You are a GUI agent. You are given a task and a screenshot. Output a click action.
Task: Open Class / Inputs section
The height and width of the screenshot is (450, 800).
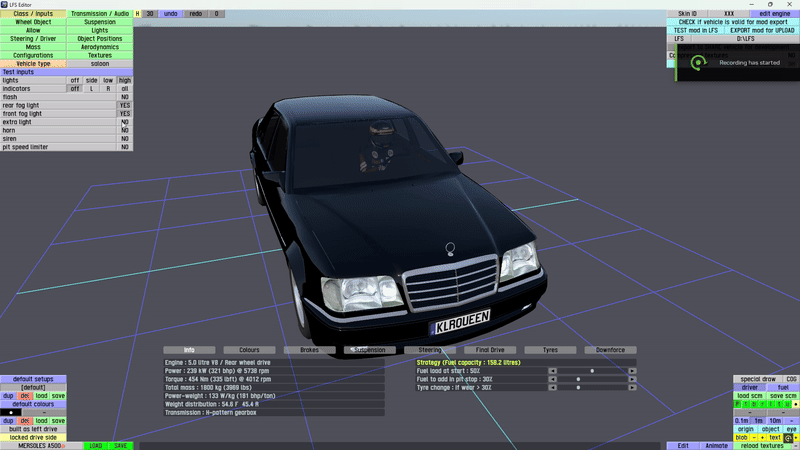[x=33, y=14]
